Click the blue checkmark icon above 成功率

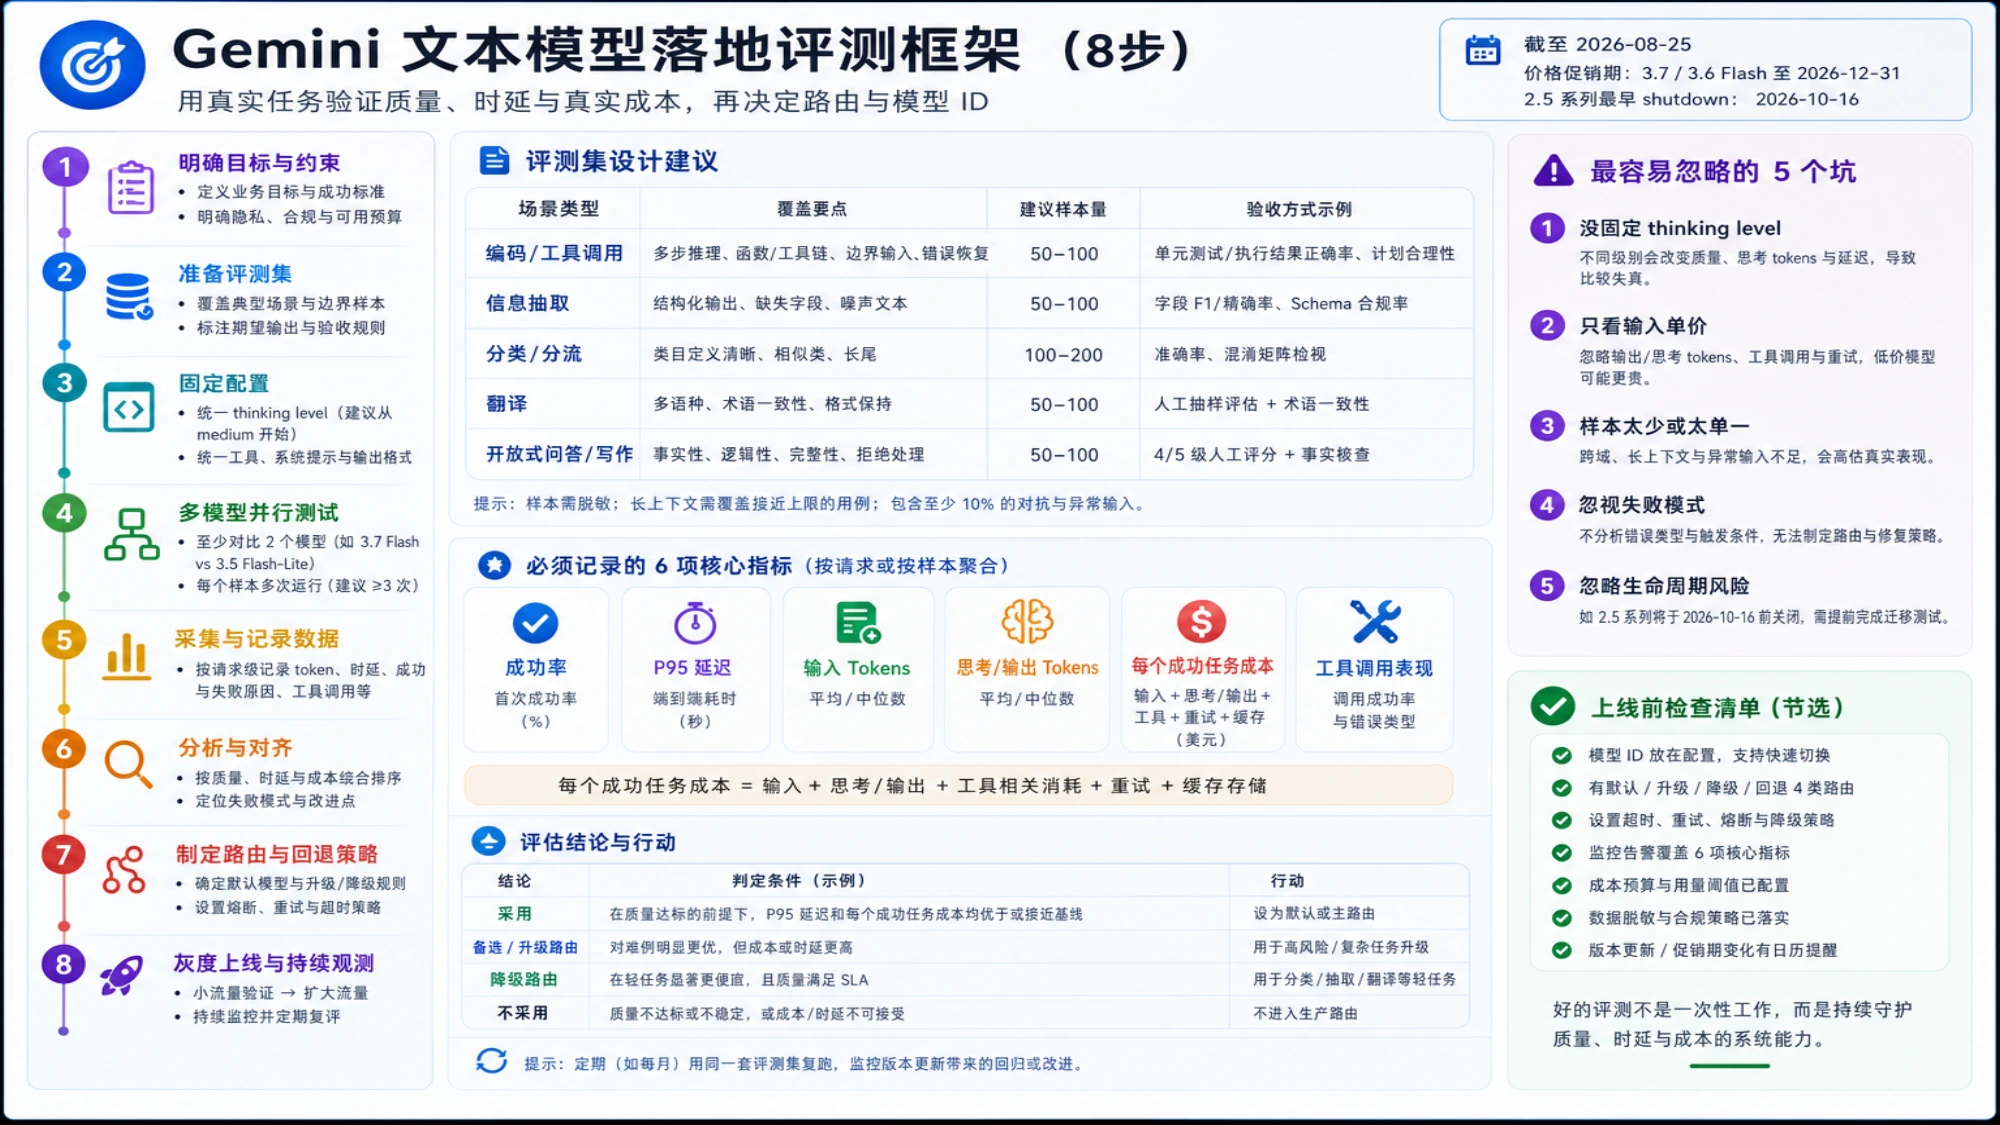[x=535, y=623]
